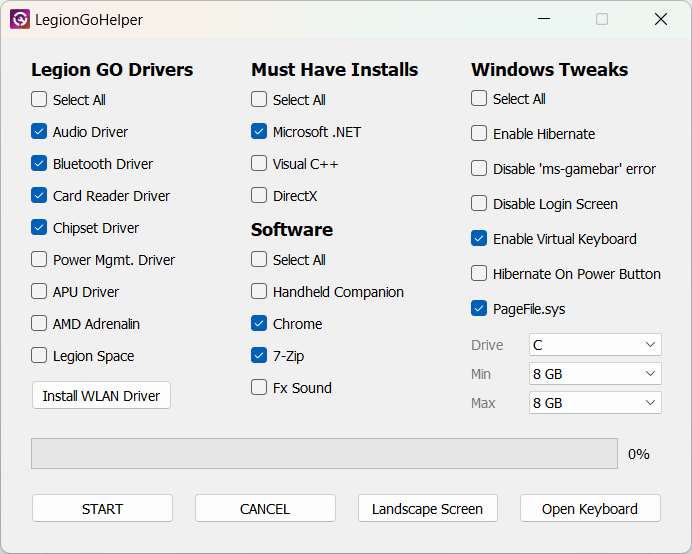Check Select All under Must Have Installs
Viewport: 692px width, 554px height.
(259, 99)
